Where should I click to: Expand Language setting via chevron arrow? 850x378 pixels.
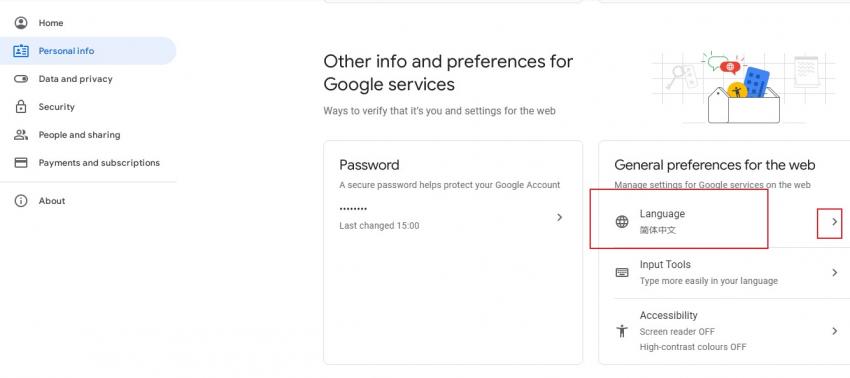(834, 221)
